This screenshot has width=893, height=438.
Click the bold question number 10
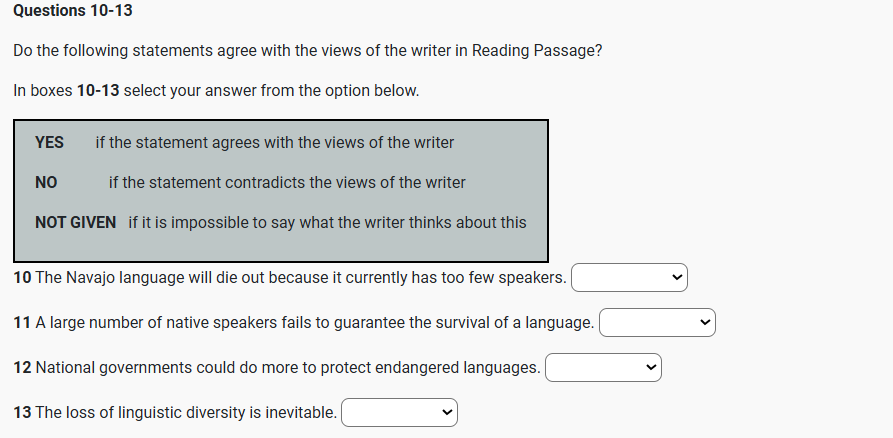(22, 277)
